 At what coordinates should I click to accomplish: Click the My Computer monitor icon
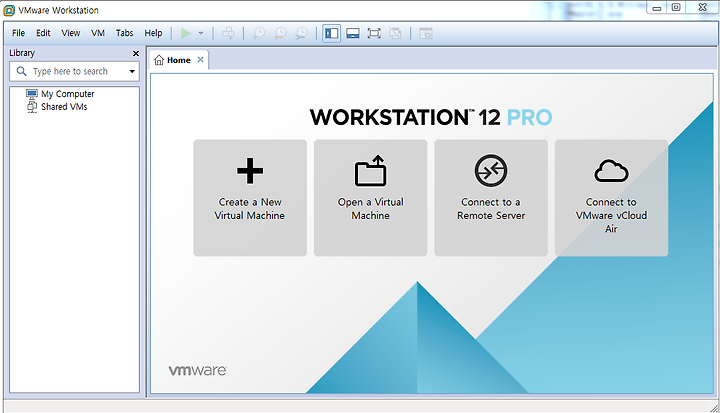click(x=32, y=94)
